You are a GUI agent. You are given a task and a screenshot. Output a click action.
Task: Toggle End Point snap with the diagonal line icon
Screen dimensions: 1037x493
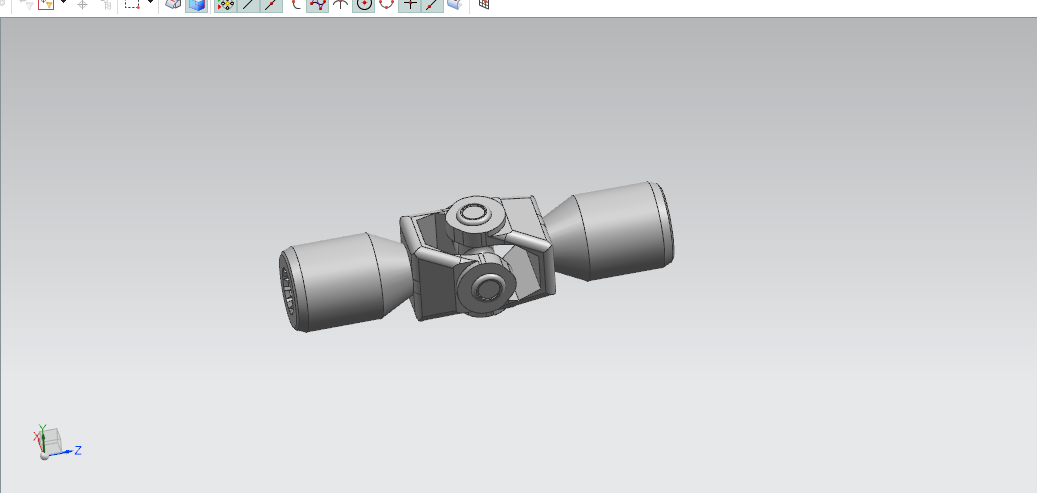[x=248, y=4]
